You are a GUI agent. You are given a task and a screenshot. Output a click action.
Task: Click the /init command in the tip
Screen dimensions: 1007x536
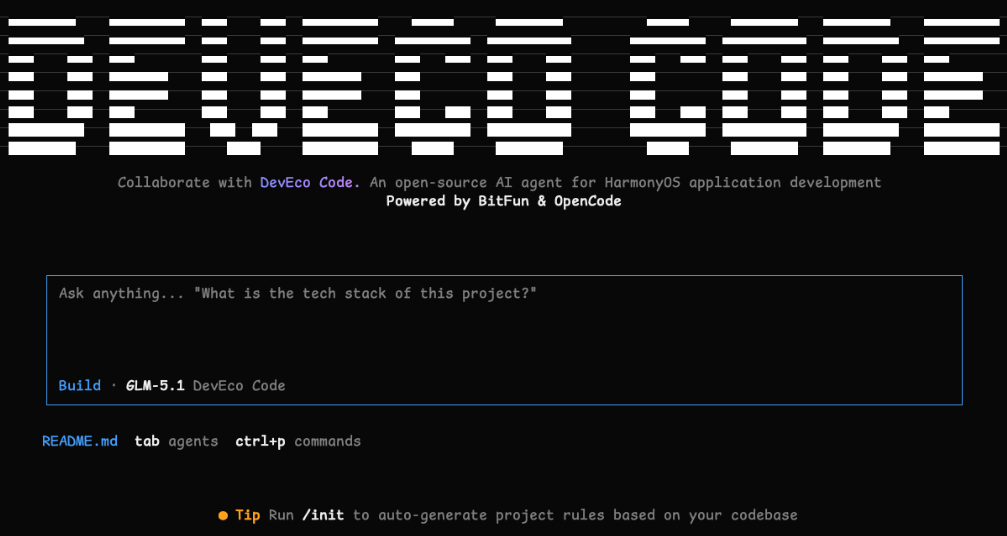pyautogui.click(x=323, y=515)
